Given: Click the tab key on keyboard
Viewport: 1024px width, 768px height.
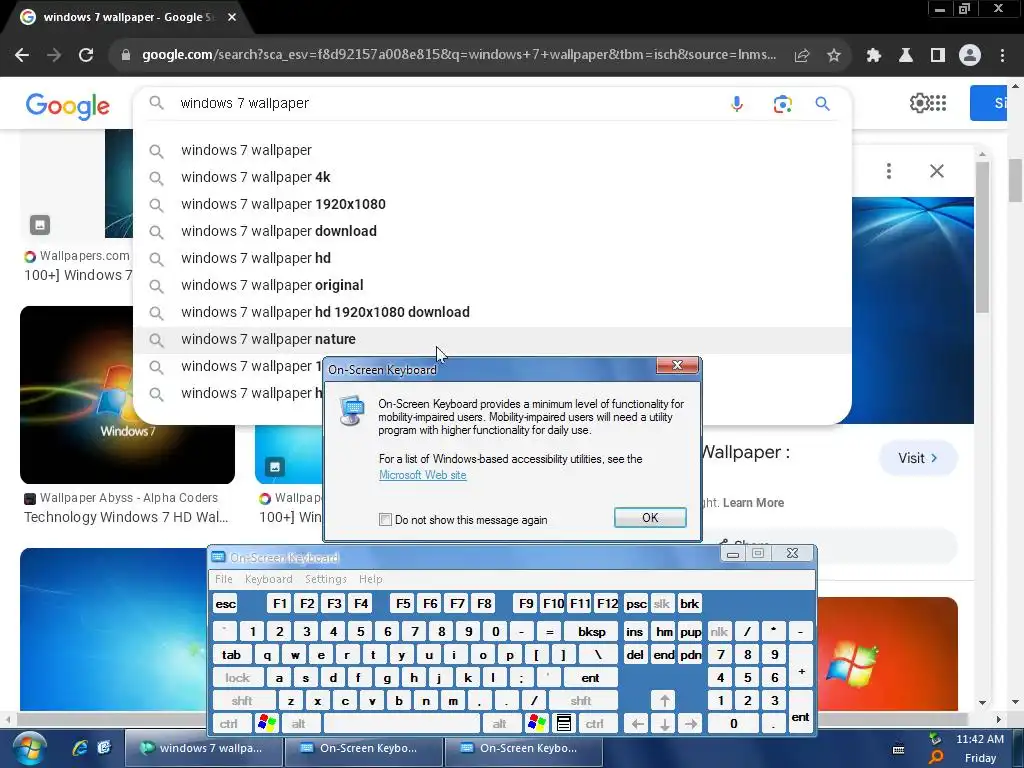Looking at the screenshot, I should click(231, 655).
